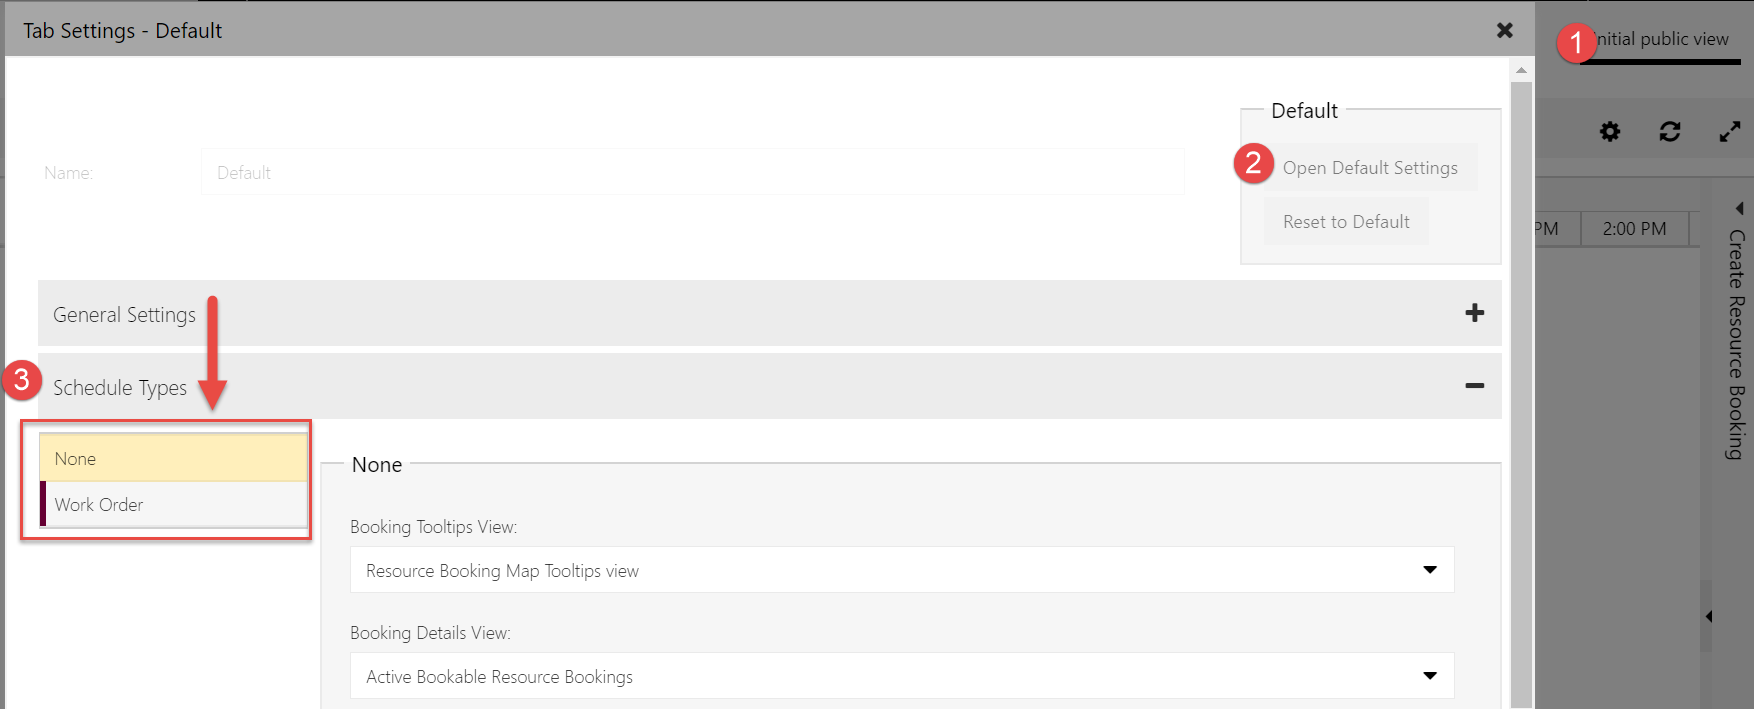Open the Booking Tooltips View dropdown
The image size is (1754, 709).
[1430, 570]
